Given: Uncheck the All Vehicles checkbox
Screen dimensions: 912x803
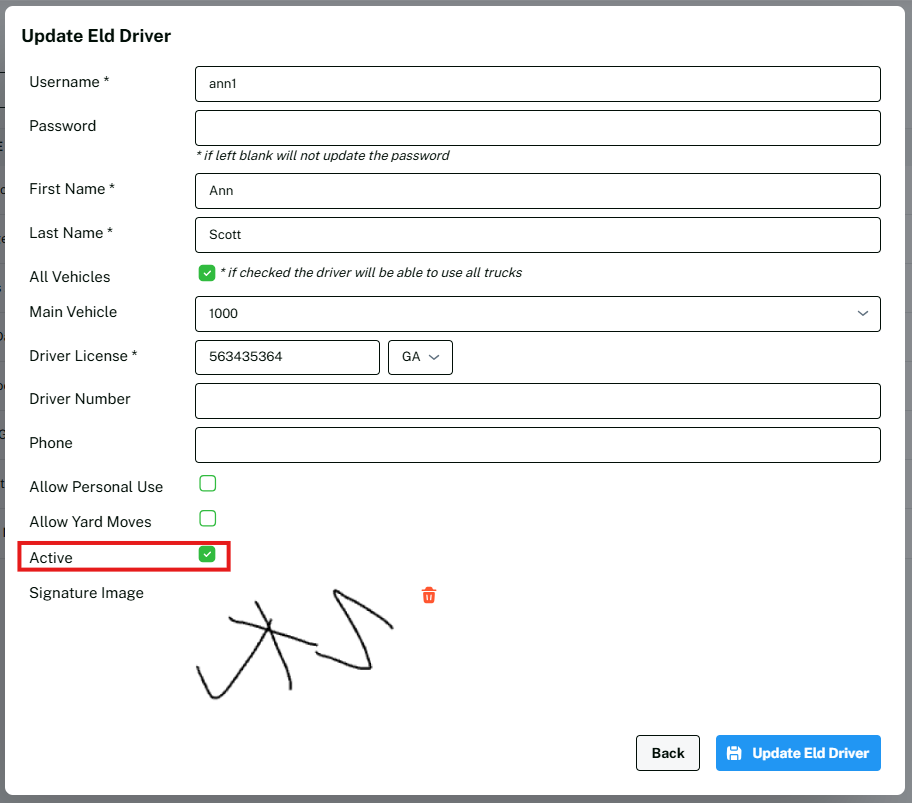Looking at the screenshot, I should (207, 273).
